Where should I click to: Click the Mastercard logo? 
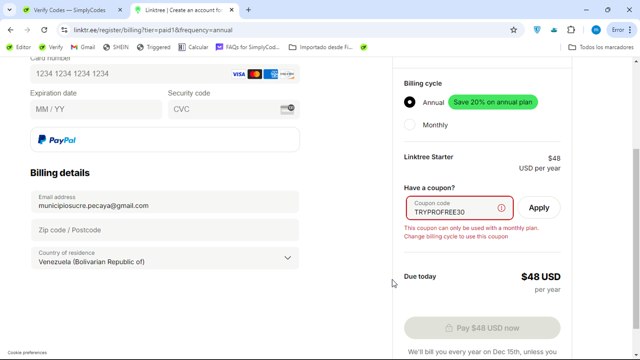click(255, 74)
